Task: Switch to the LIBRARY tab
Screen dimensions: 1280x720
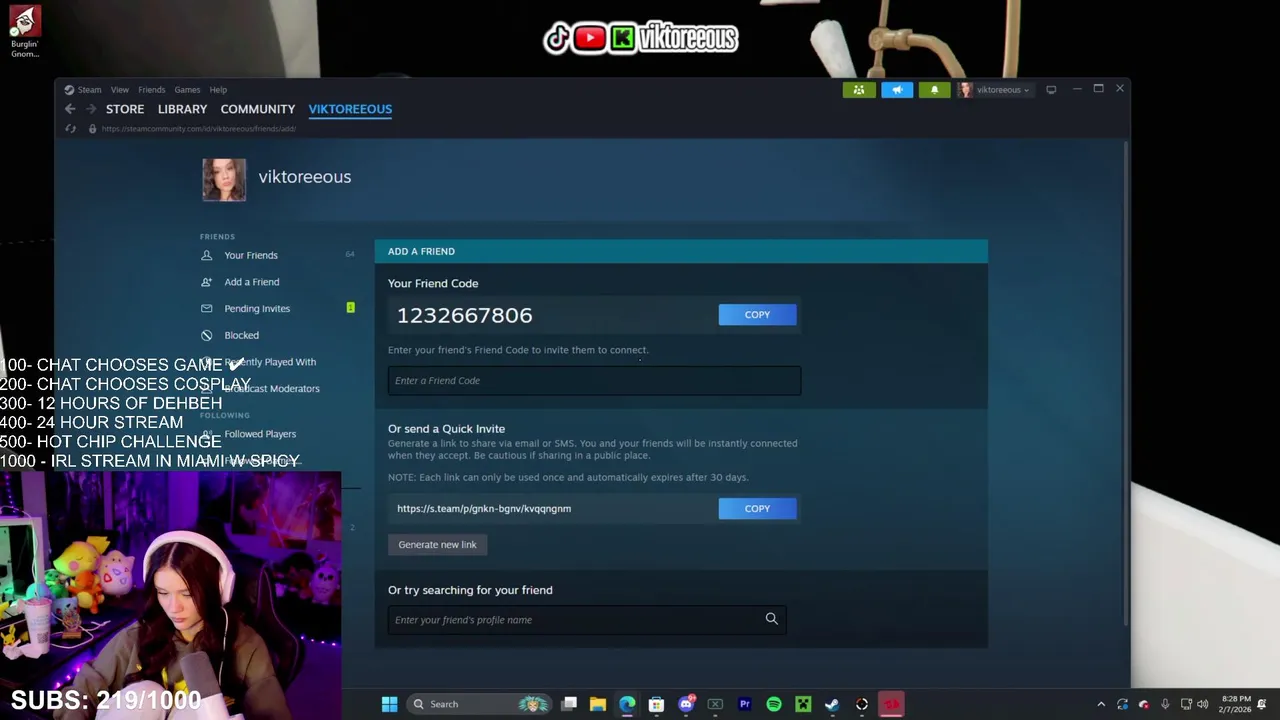Action: 182,109
